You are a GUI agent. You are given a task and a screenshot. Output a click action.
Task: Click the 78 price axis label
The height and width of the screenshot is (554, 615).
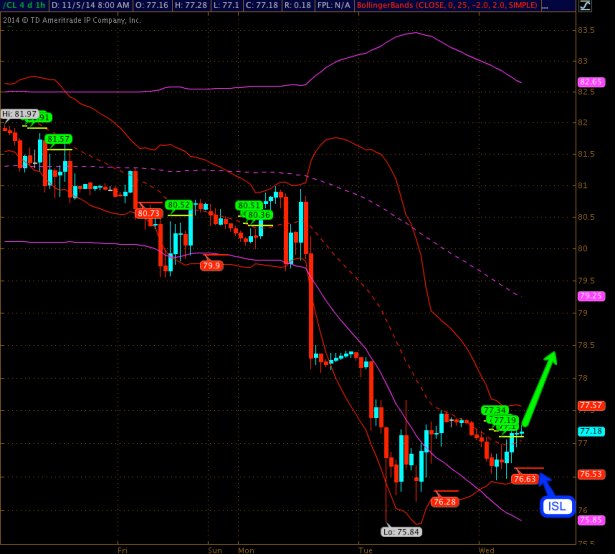tap(583, 378)
